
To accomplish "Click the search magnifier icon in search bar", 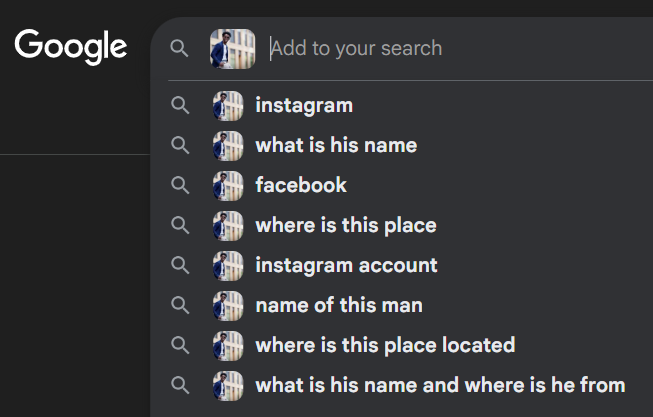I will point(180,48).
